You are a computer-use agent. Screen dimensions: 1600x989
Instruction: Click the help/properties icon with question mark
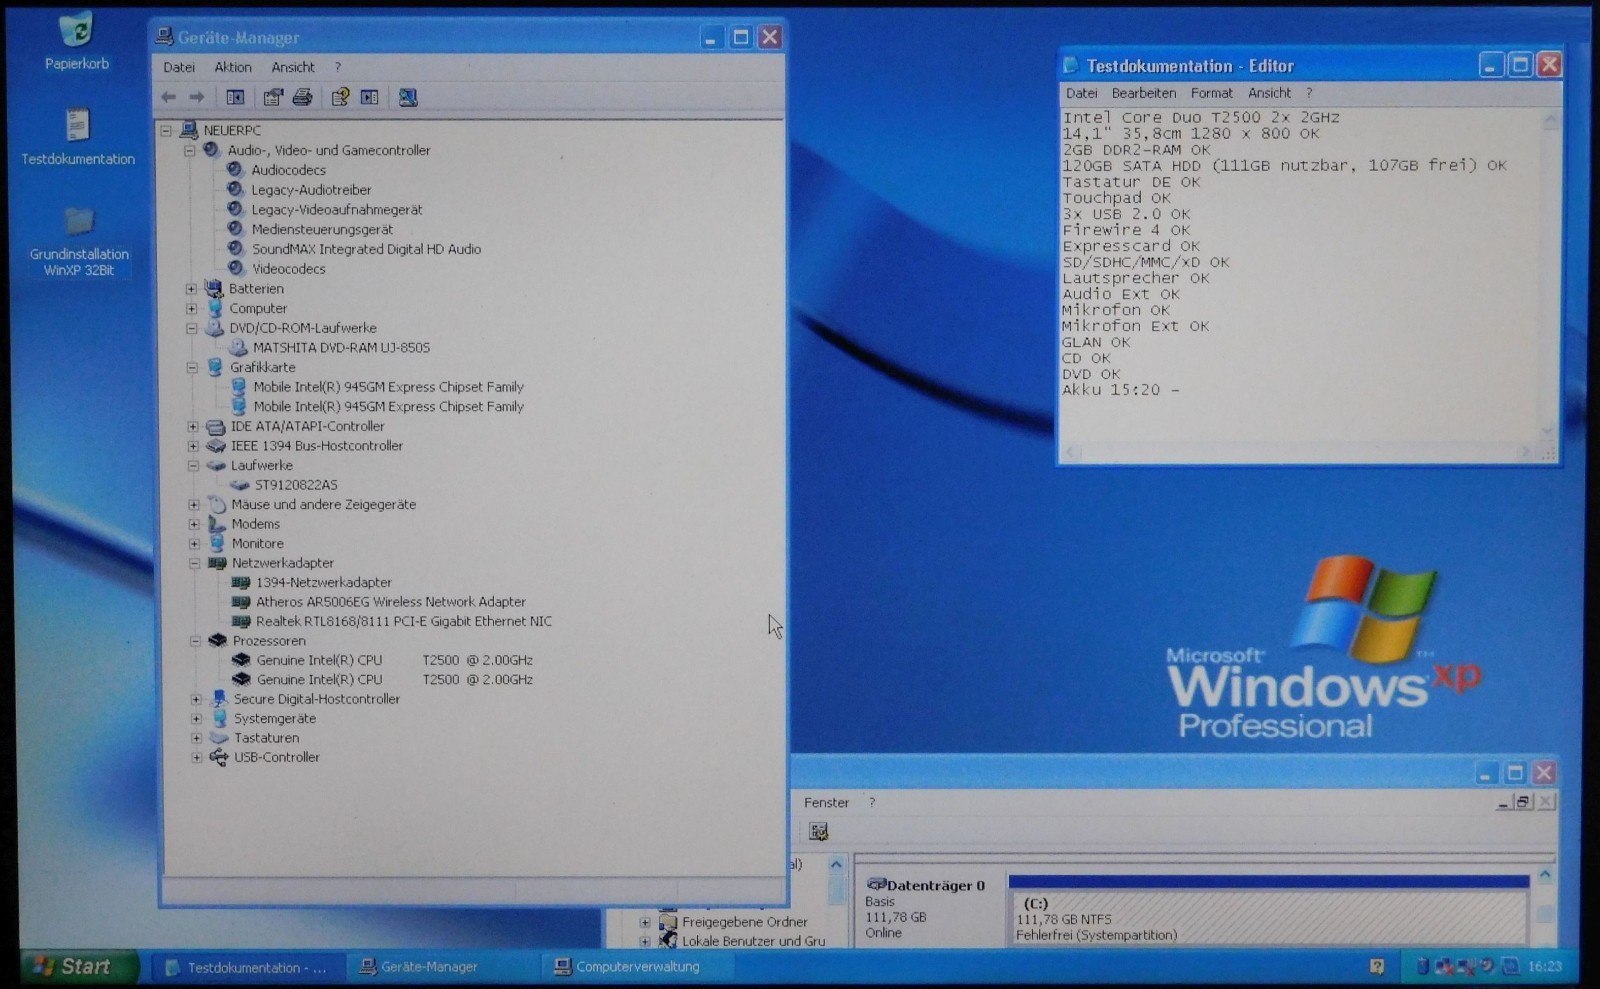coord(340,97)
